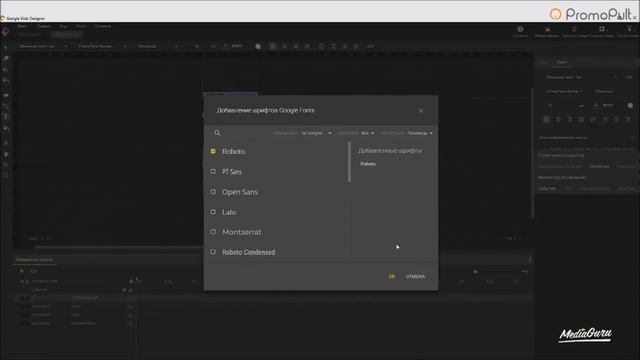Align text left in the top toolbar

(273, 46)
